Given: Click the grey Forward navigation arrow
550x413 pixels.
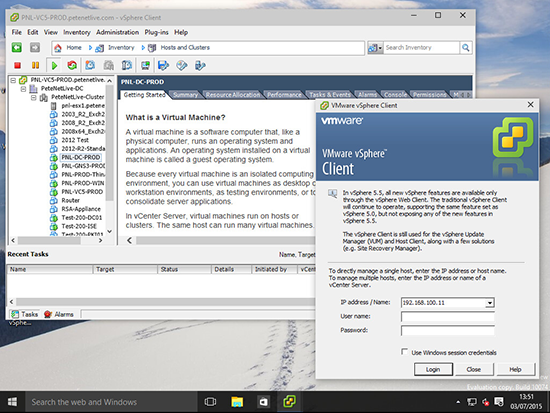Looking at the screenshot, I should pyautogui.click(x=35, y=47).
